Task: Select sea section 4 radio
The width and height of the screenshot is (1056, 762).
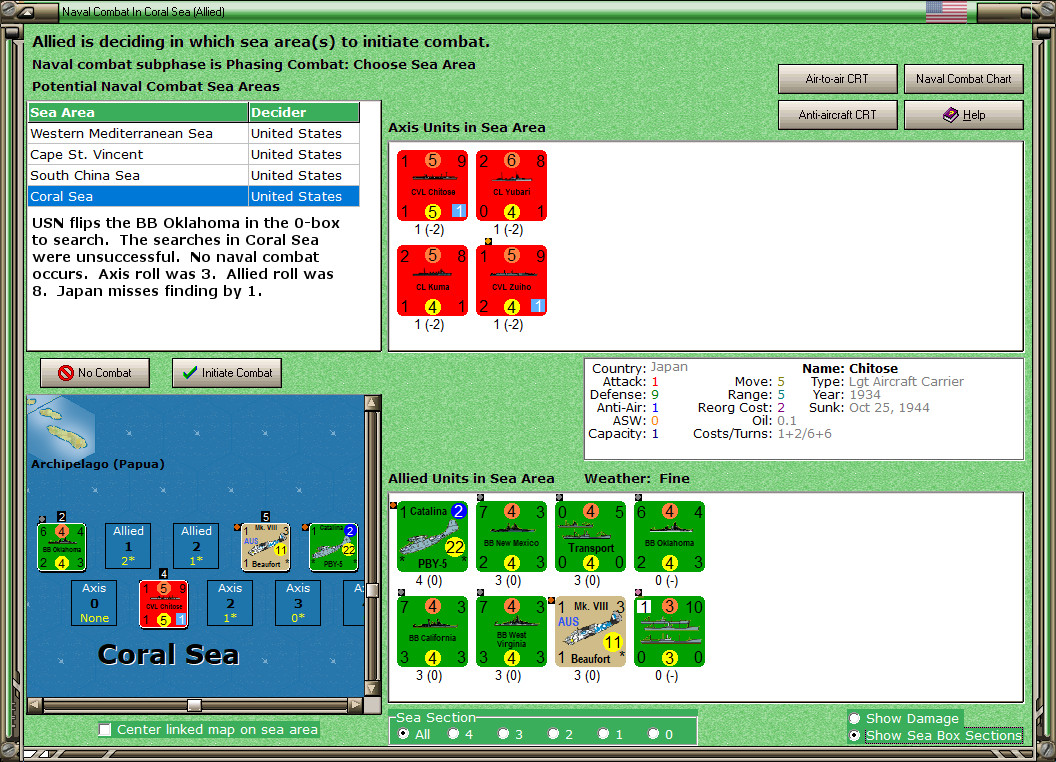Action: (x=454, y=734)
